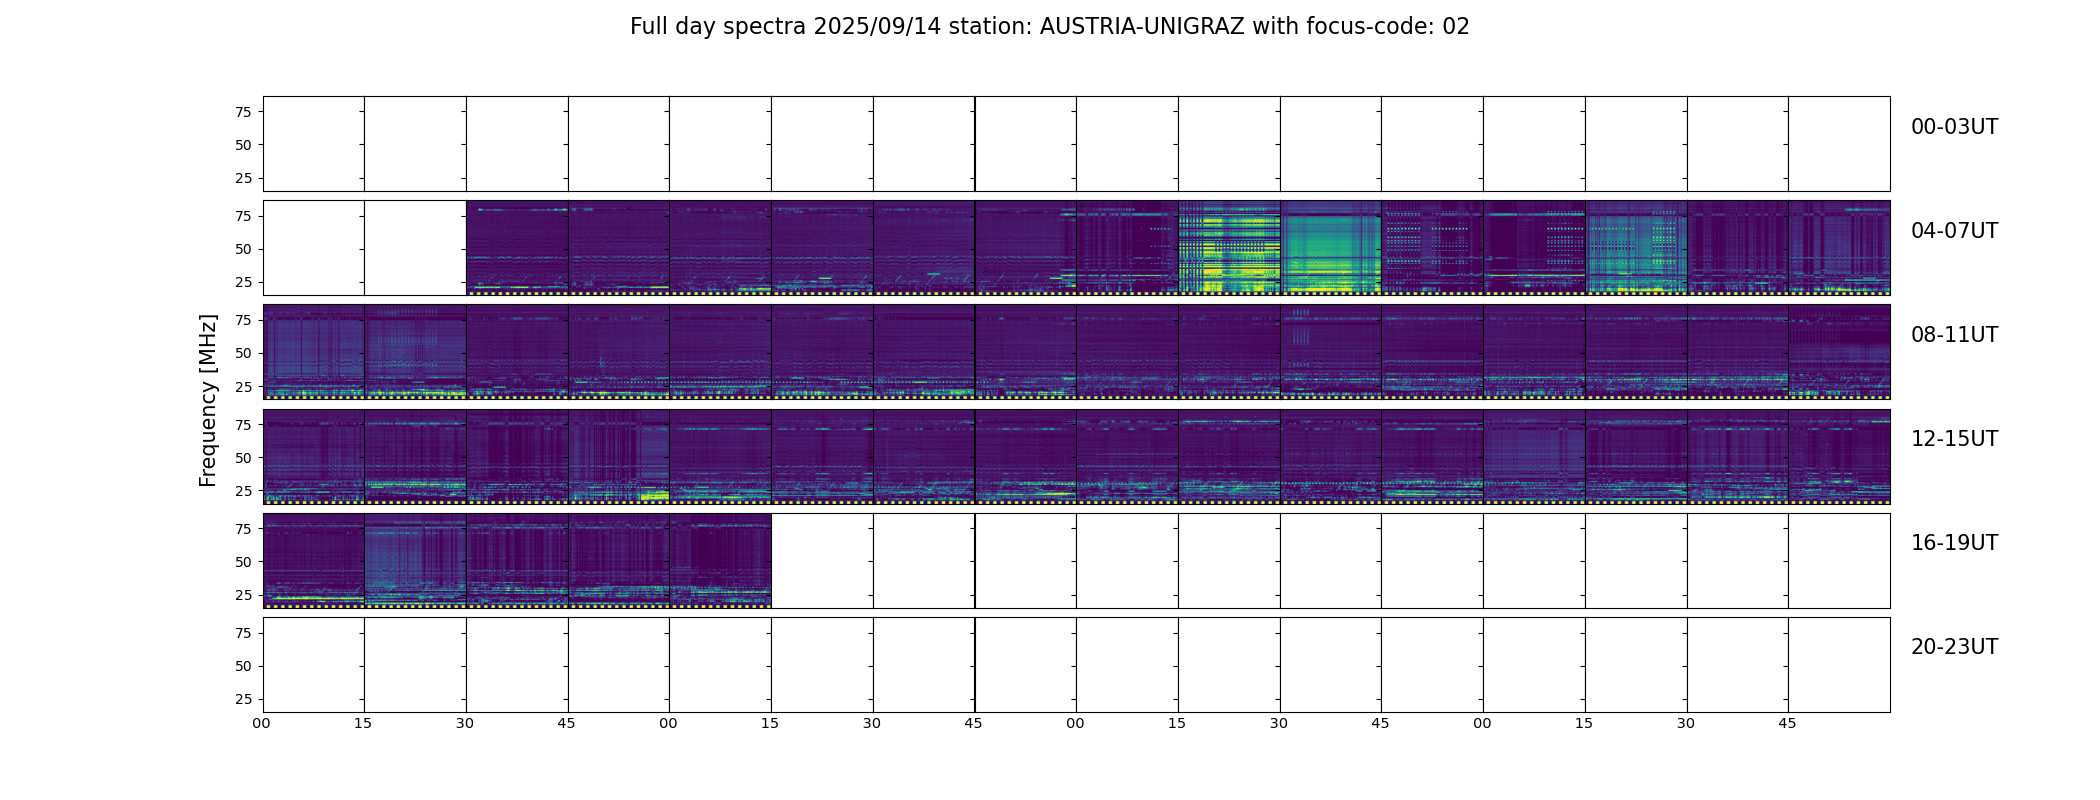Screen dimensions: 2100x800
Task: Click the 75 tick of the 16-19UT row
Action: (243, 529)
